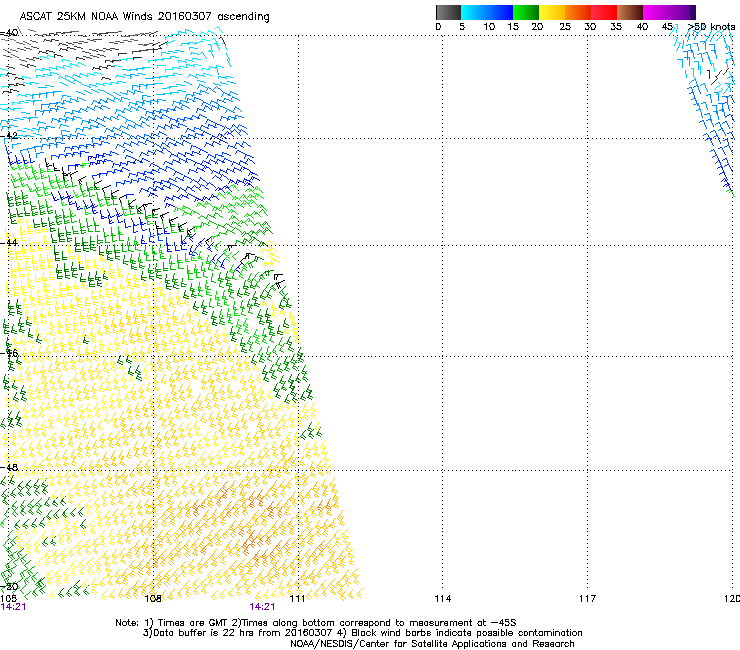
Task: Click the 111 longitude axis label
Action: (298, 599)
